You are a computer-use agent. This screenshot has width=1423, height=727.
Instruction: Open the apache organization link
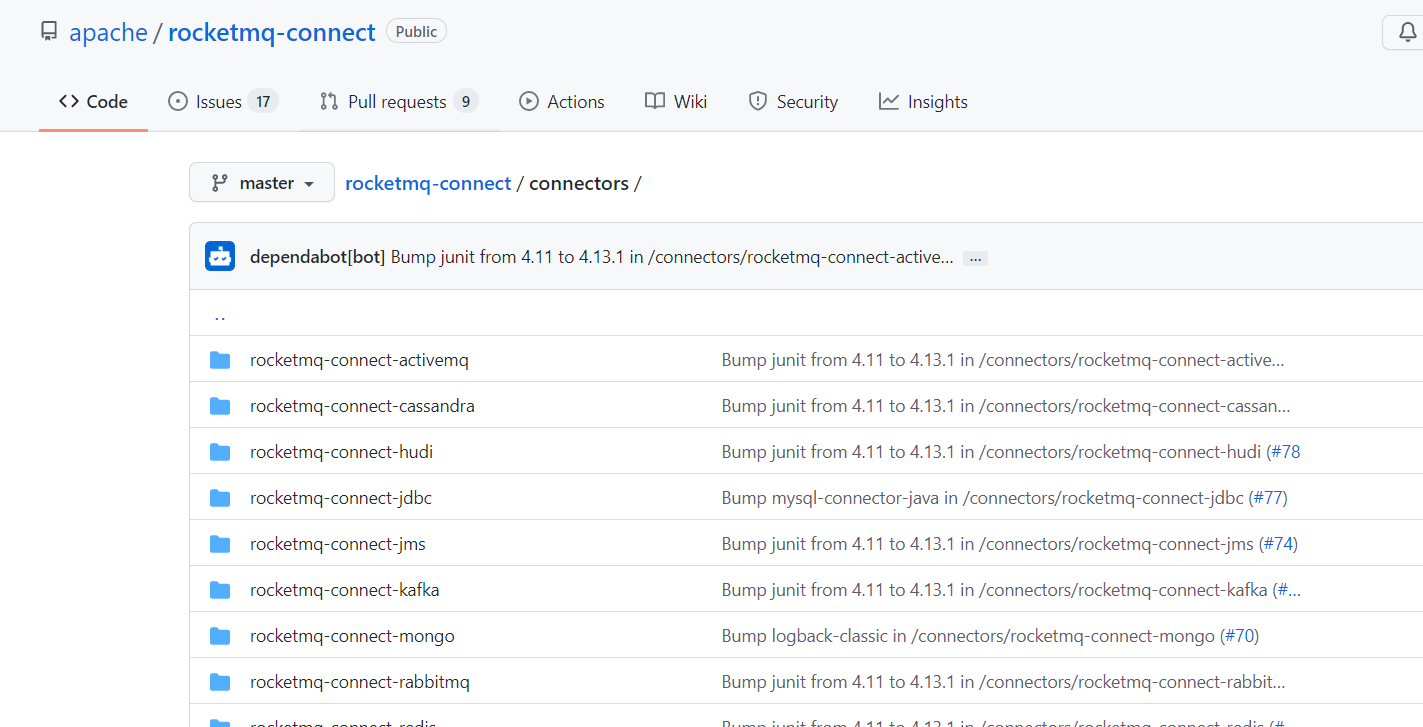click(108, 32)
